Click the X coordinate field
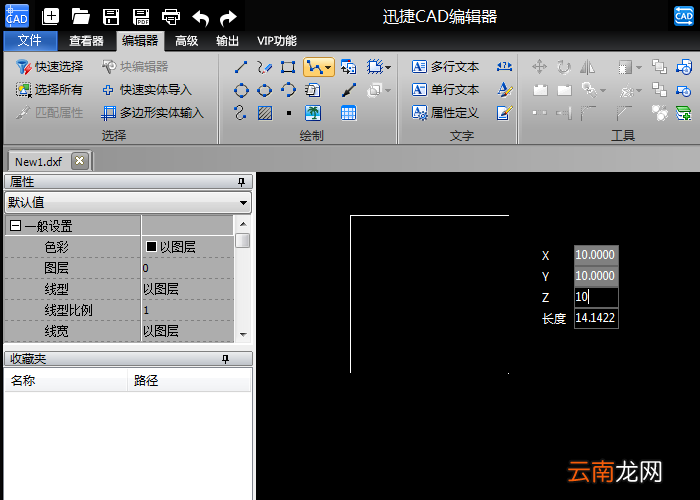 pos(596,255)
